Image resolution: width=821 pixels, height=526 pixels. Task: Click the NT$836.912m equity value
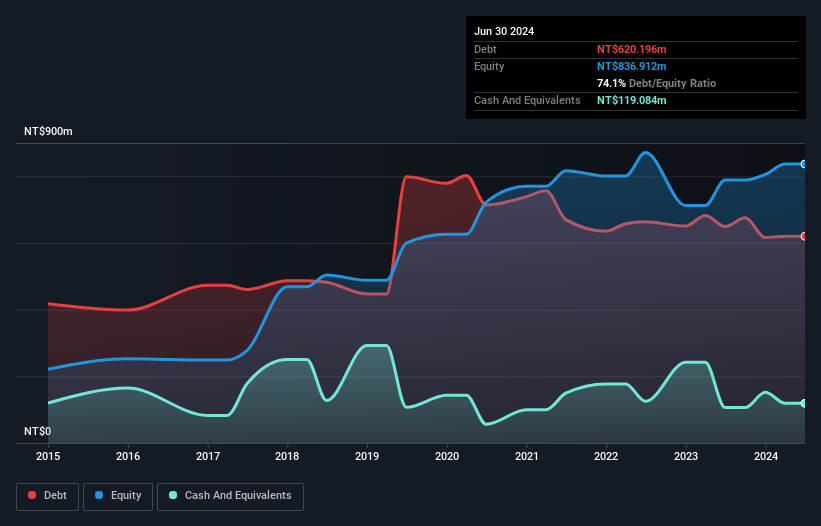(631, 66)
